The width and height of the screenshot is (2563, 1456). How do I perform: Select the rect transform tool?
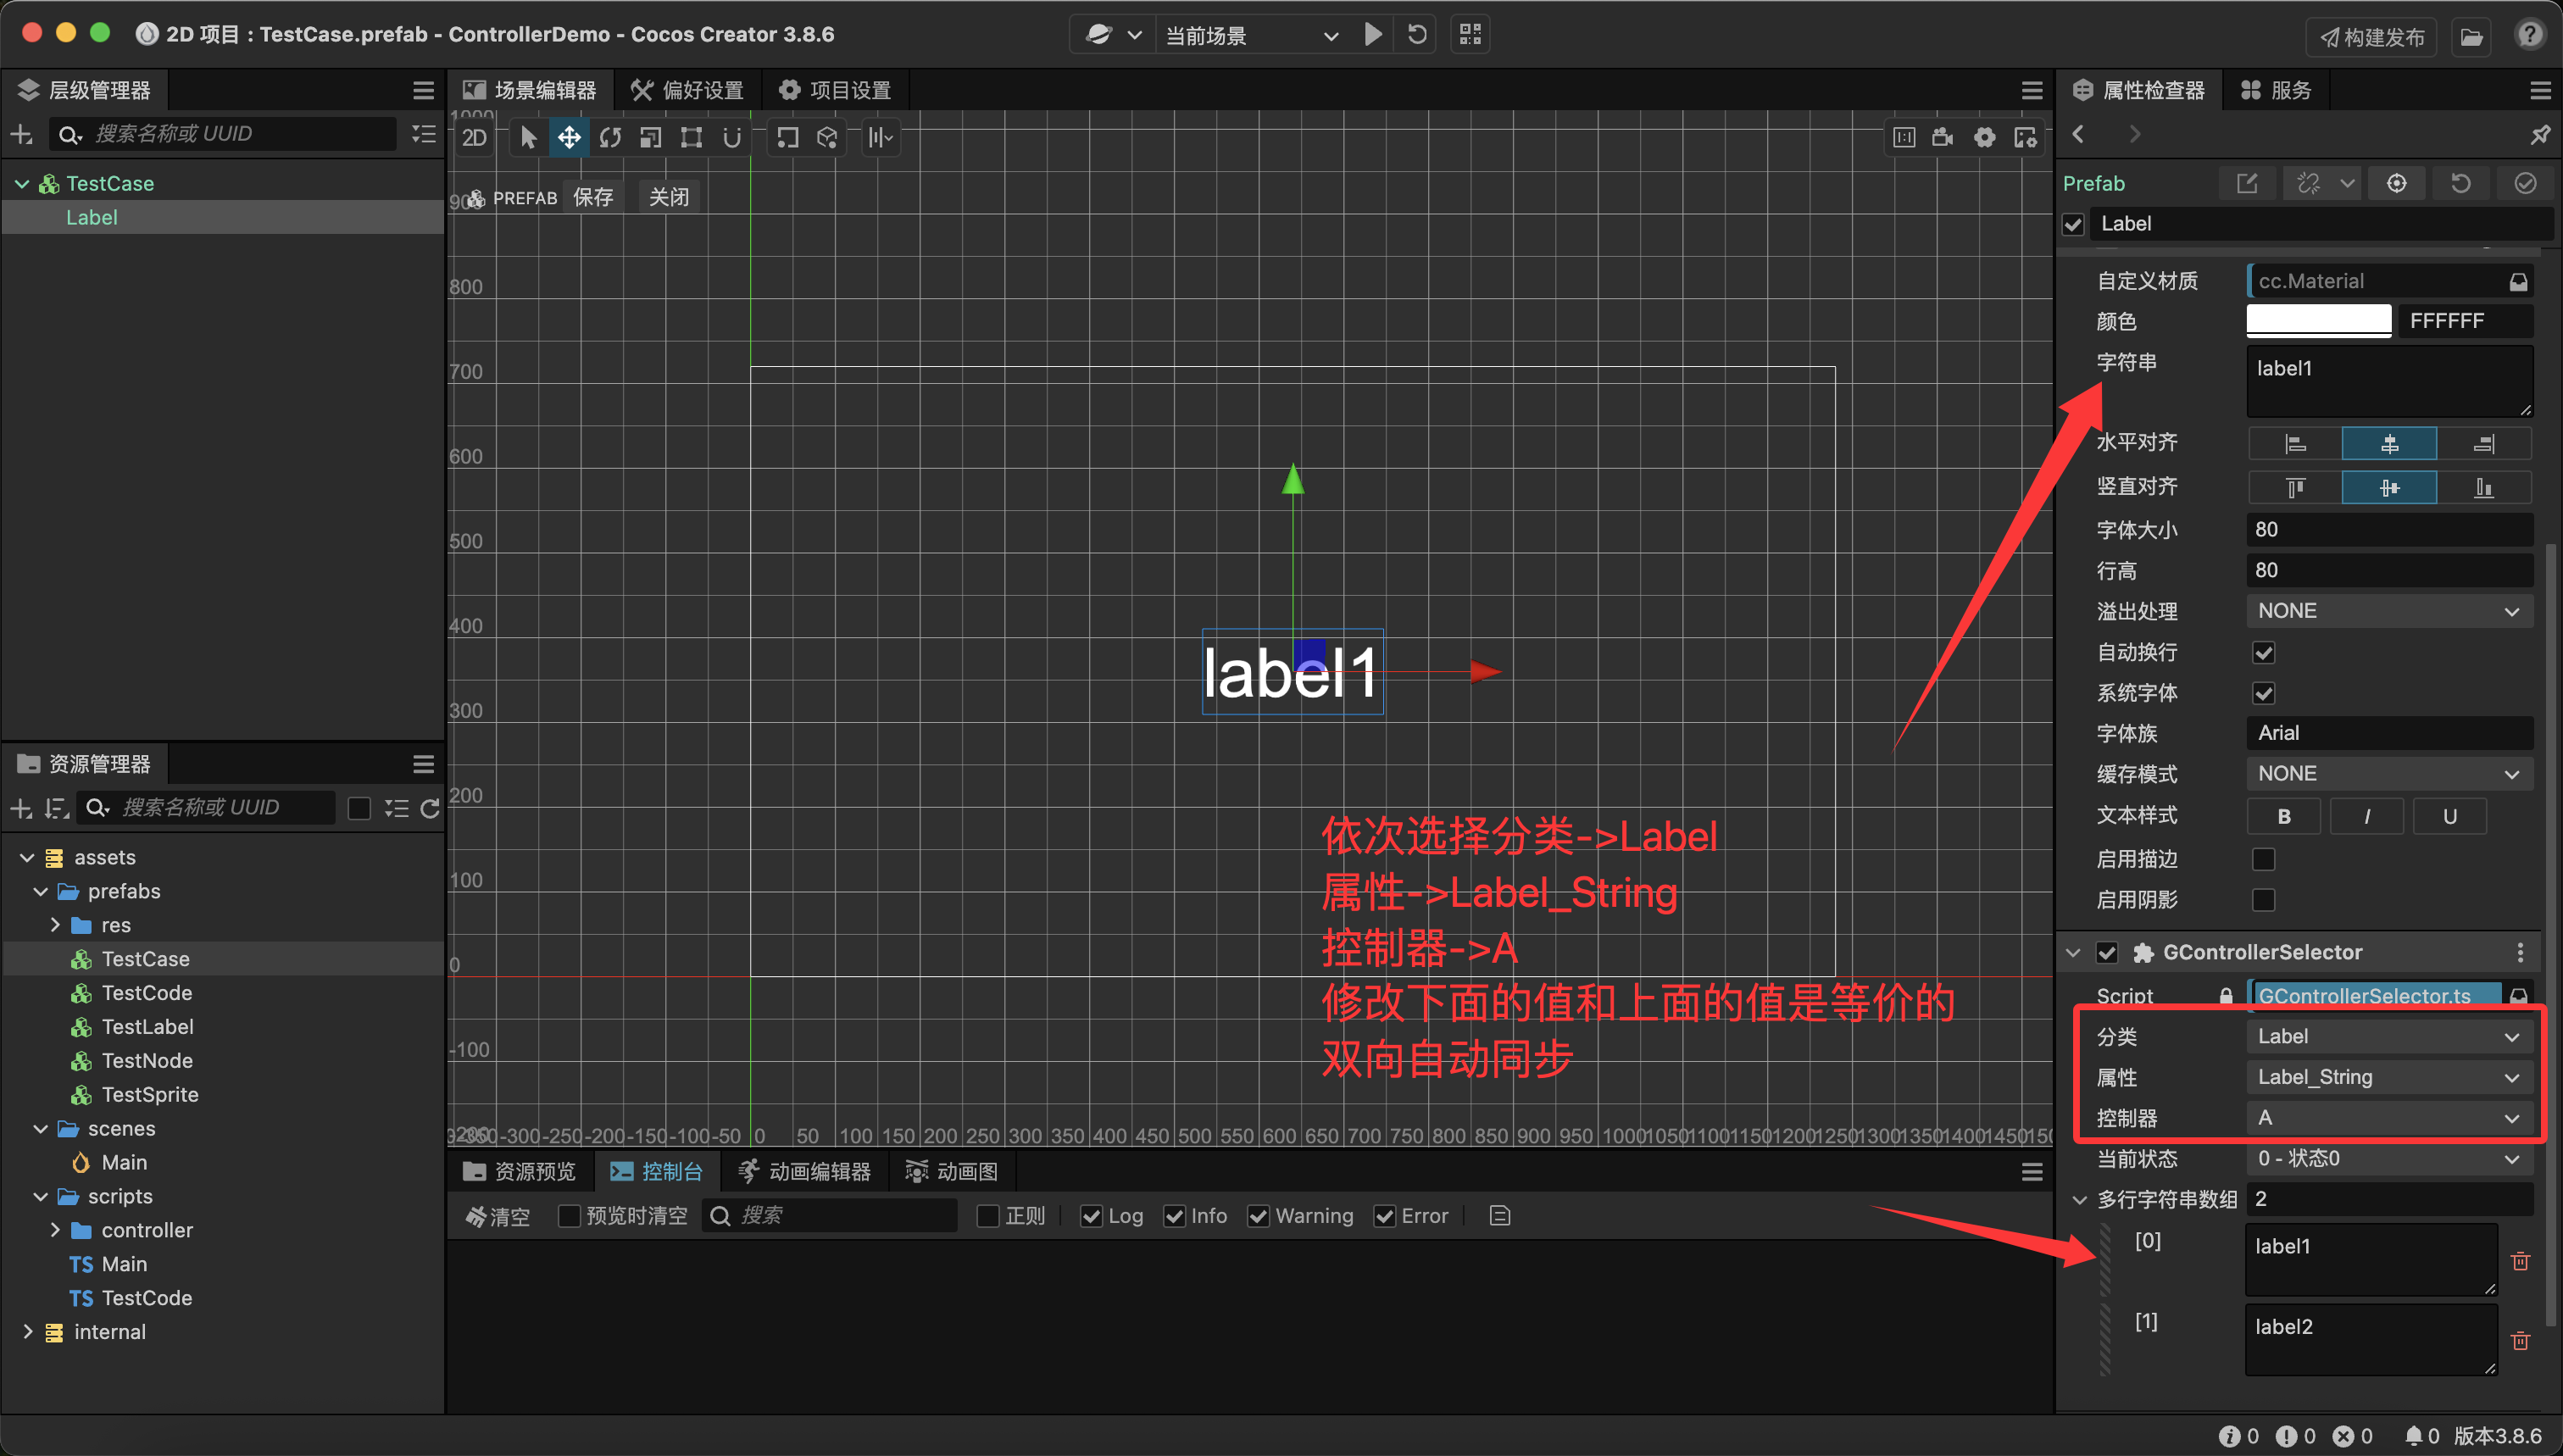click(691, 138)
